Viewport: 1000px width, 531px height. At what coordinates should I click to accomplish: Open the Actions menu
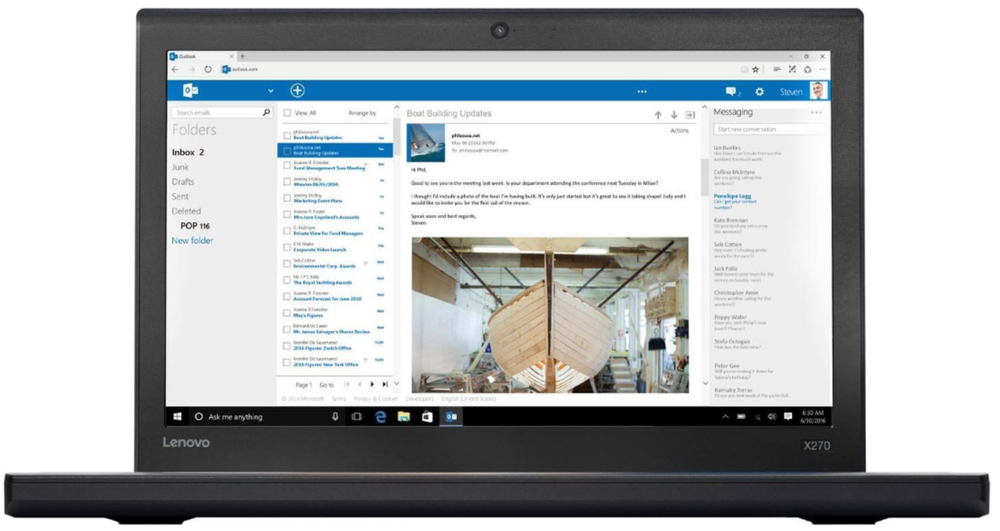click(x=679, y=131)
